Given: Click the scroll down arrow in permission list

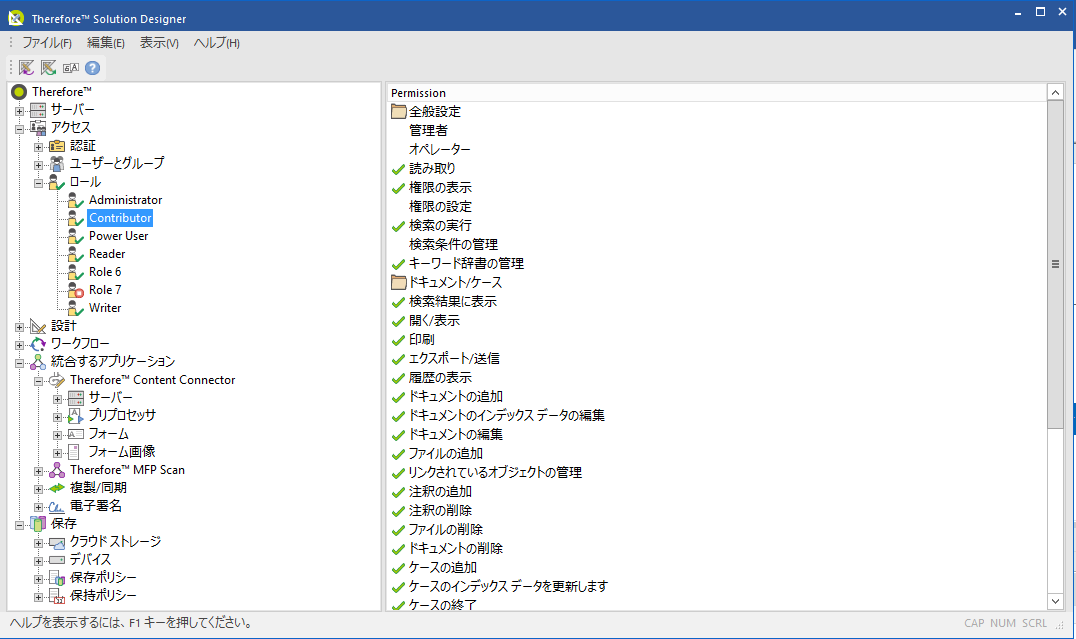Looking at the screenshot, I should click(x=1055, y=601).
